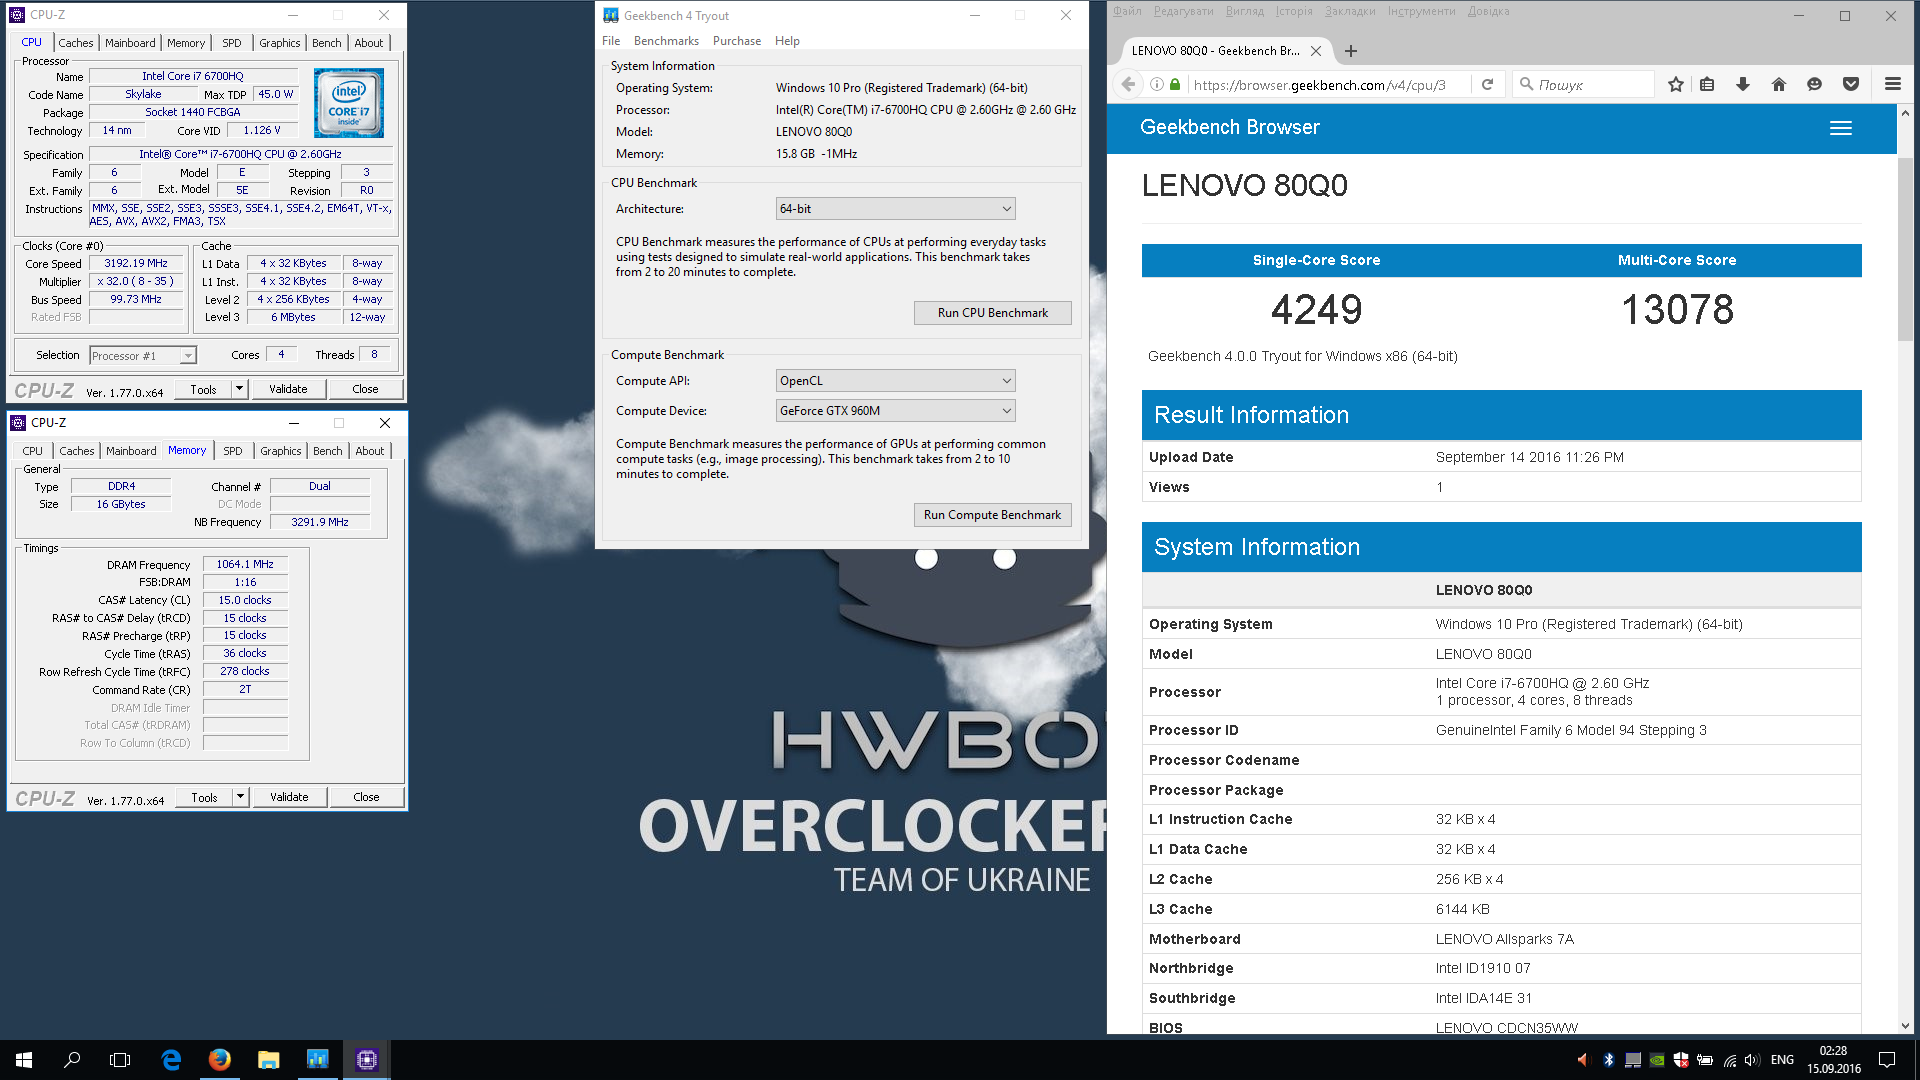Click Close button in top CPU-Z window
This screenshot has width=1920, height=1080.
(x=365, y=389)
